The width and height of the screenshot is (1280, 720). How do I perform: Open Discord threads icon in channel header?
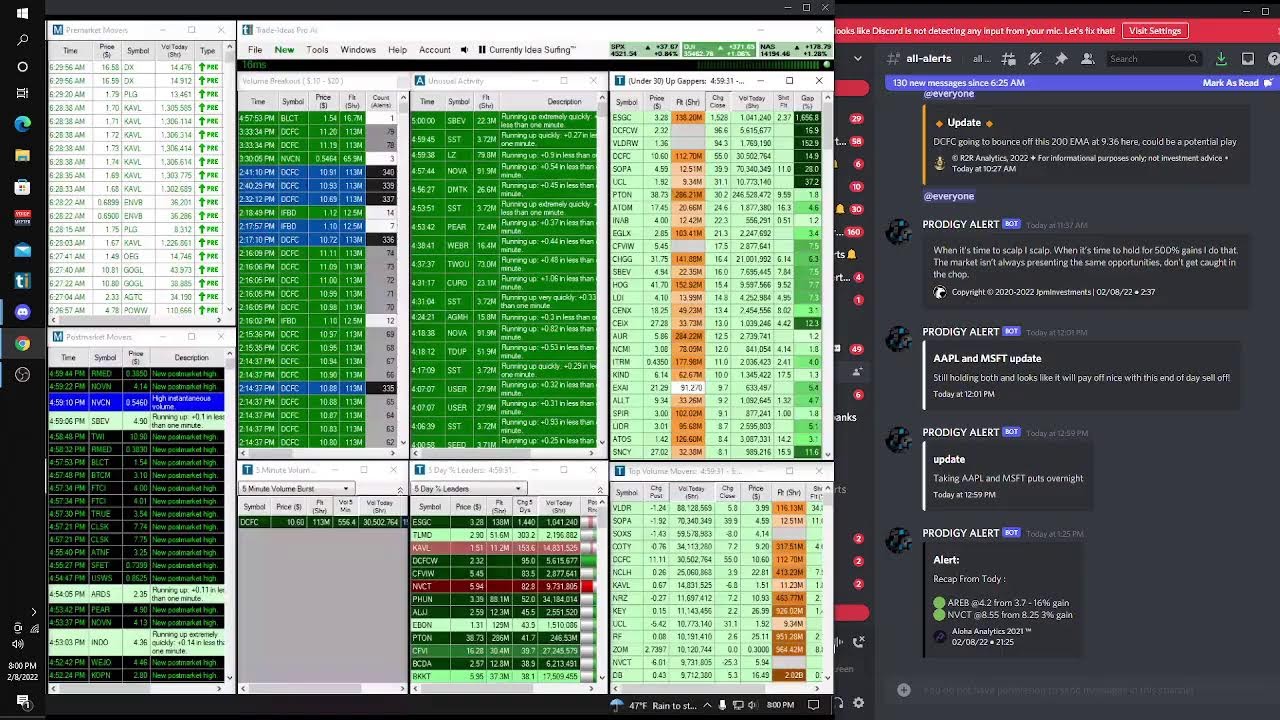click(x=1008, y=59)
